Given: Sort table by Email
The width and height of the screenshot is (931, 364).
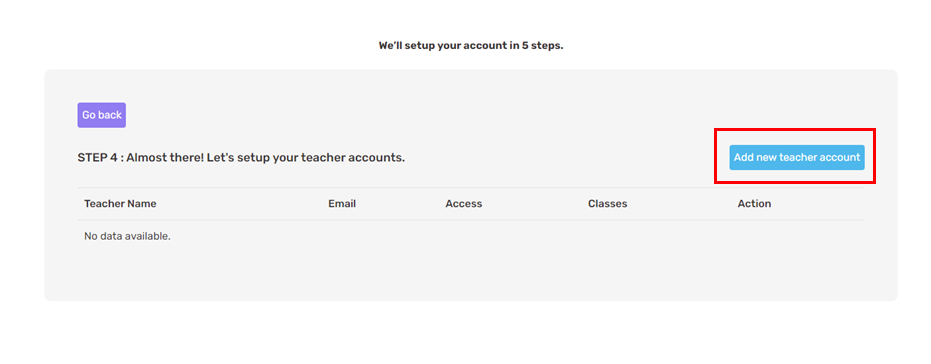Looking at the screenshot, I should (x=342, y=204).
